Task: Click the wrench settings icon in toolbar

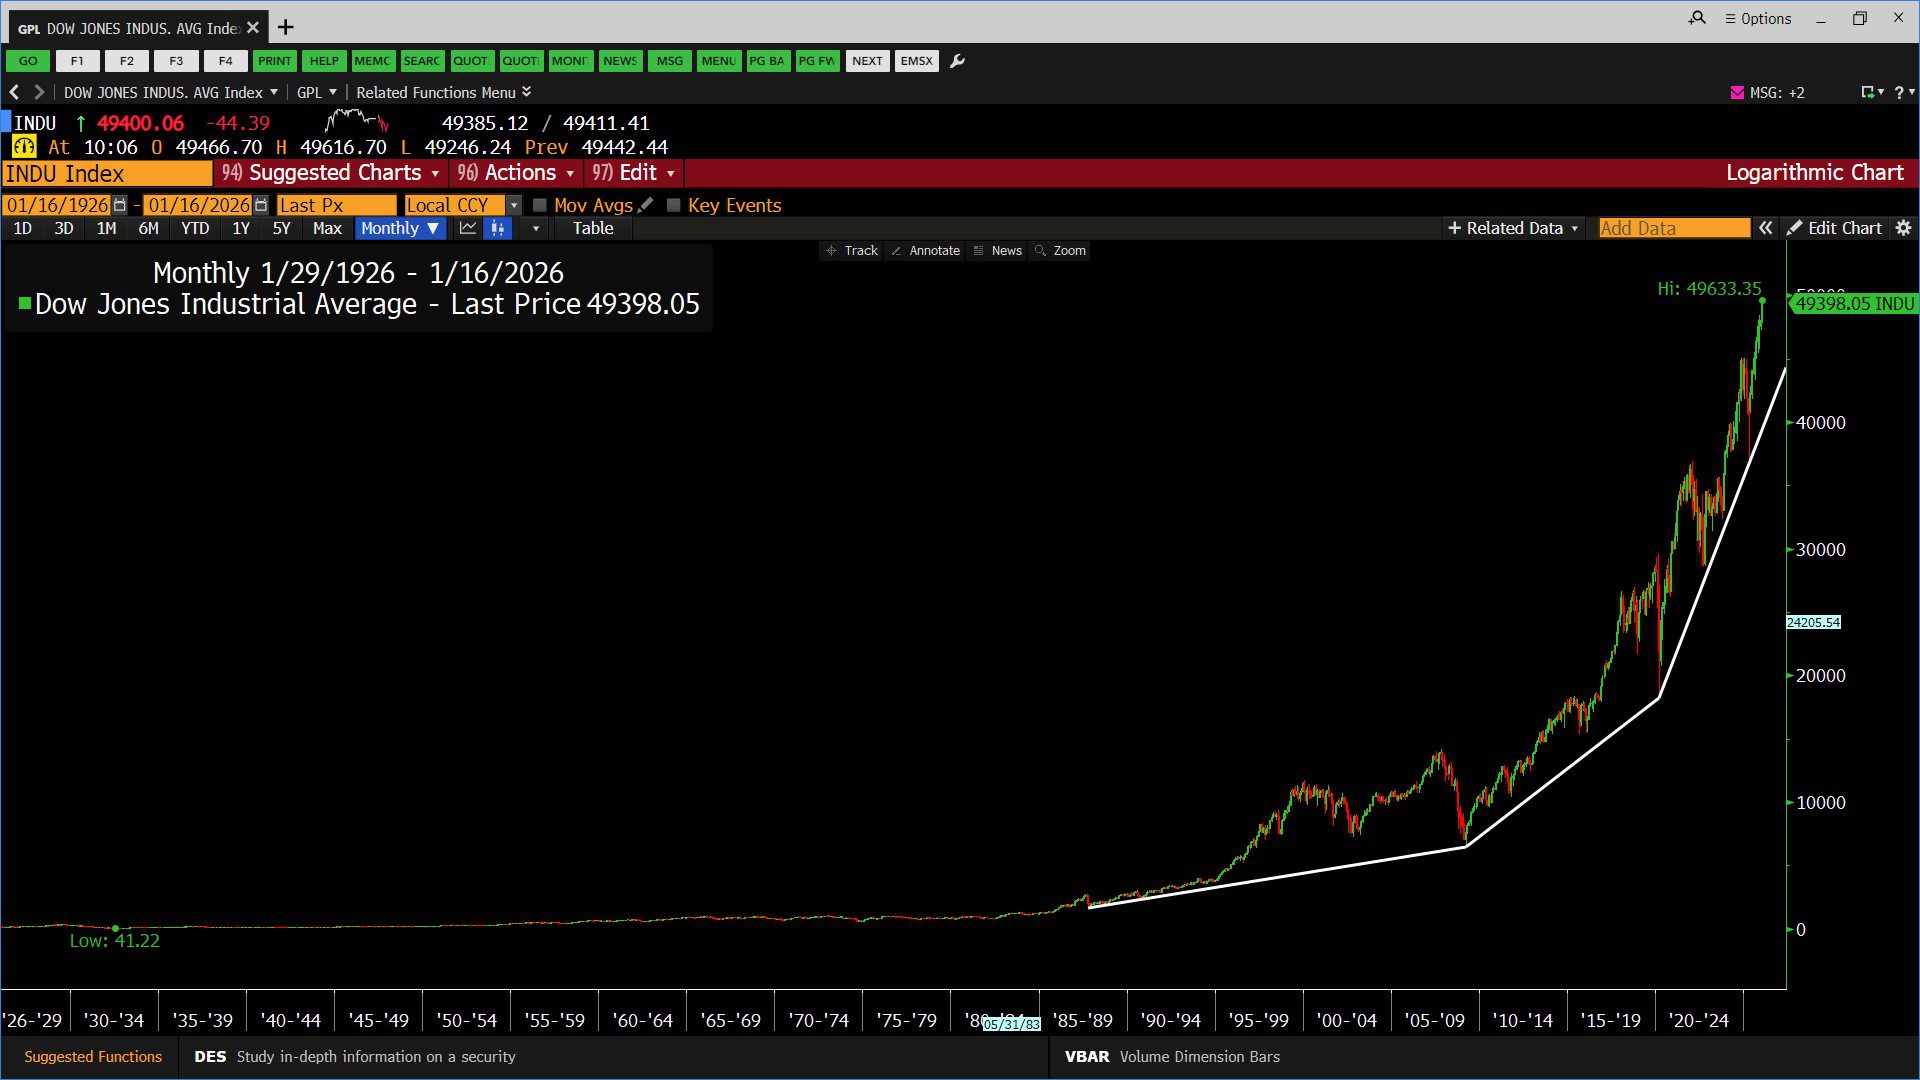Action: coord(957,61)
